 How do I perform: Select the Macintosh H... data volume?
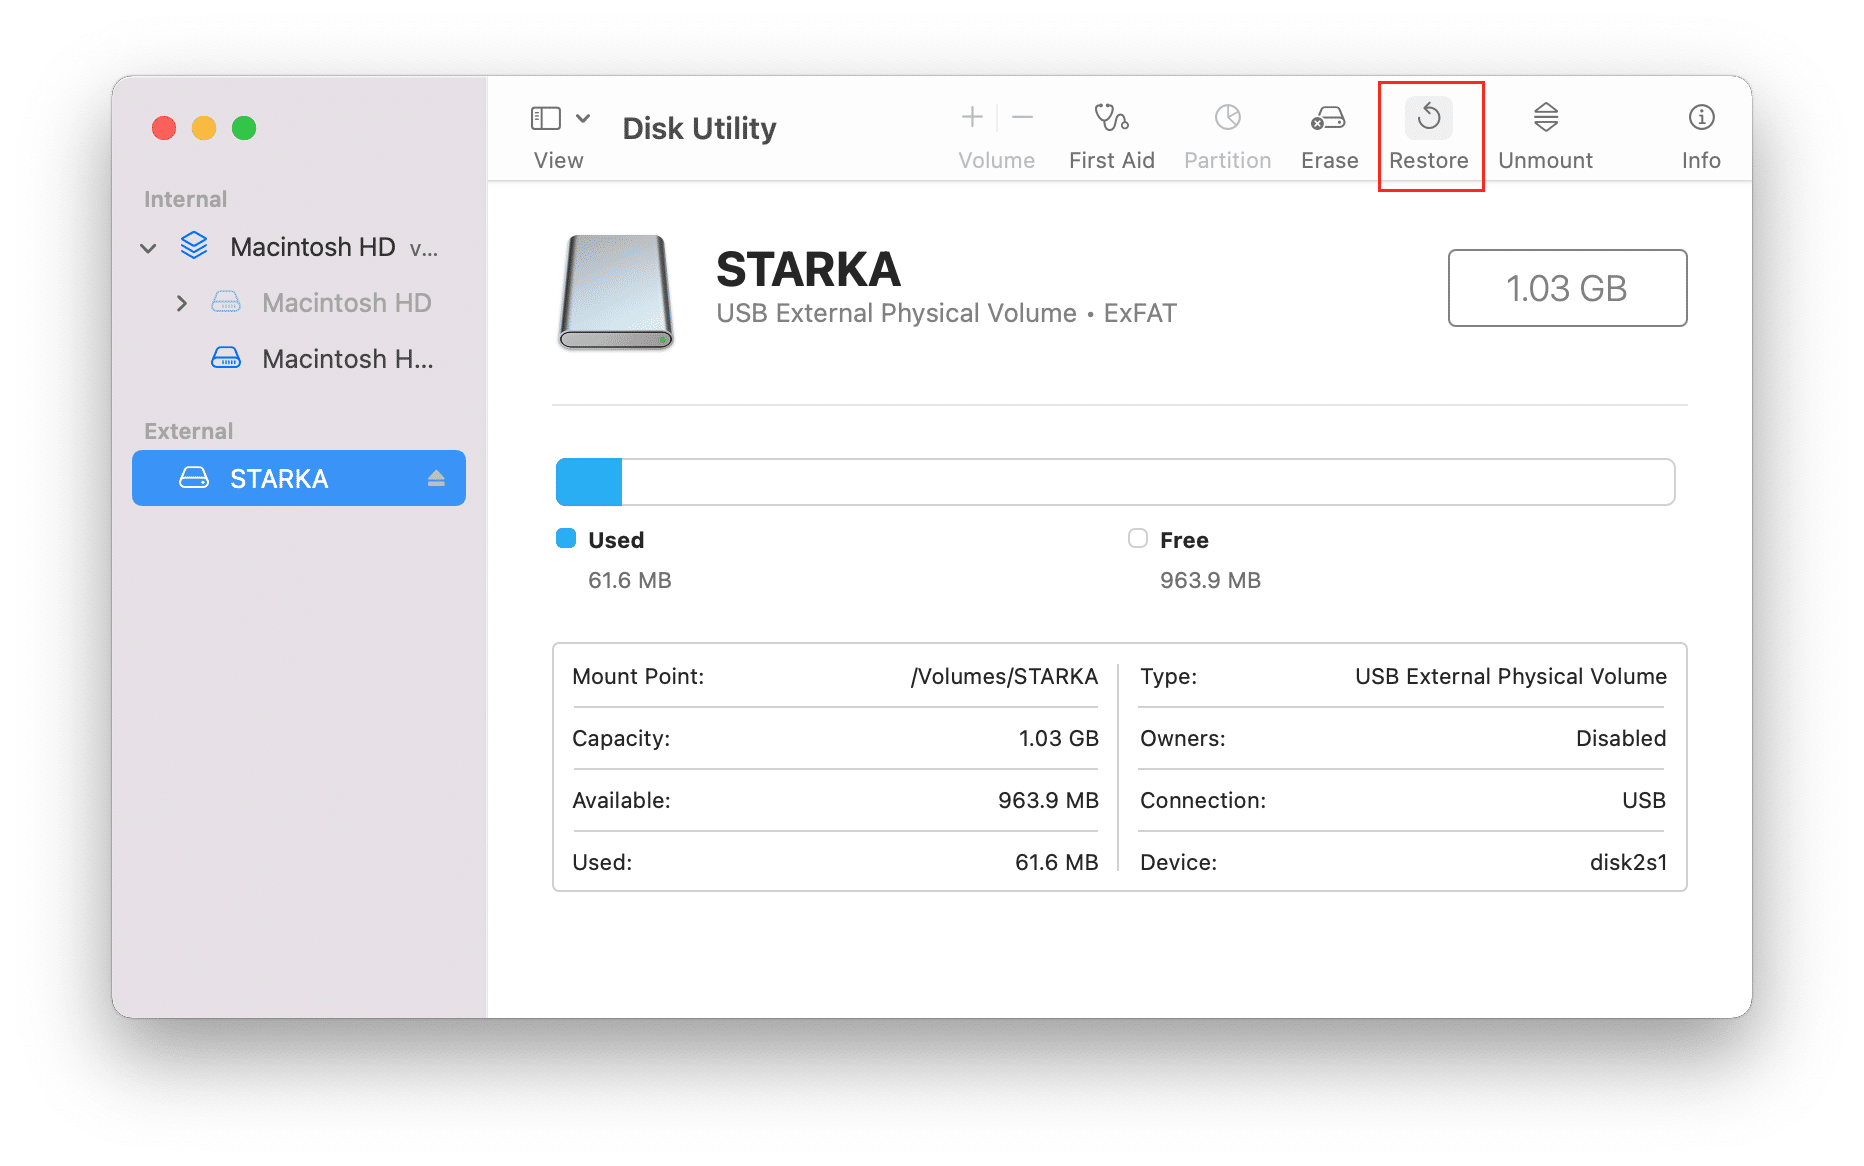(x=299, y=359)
